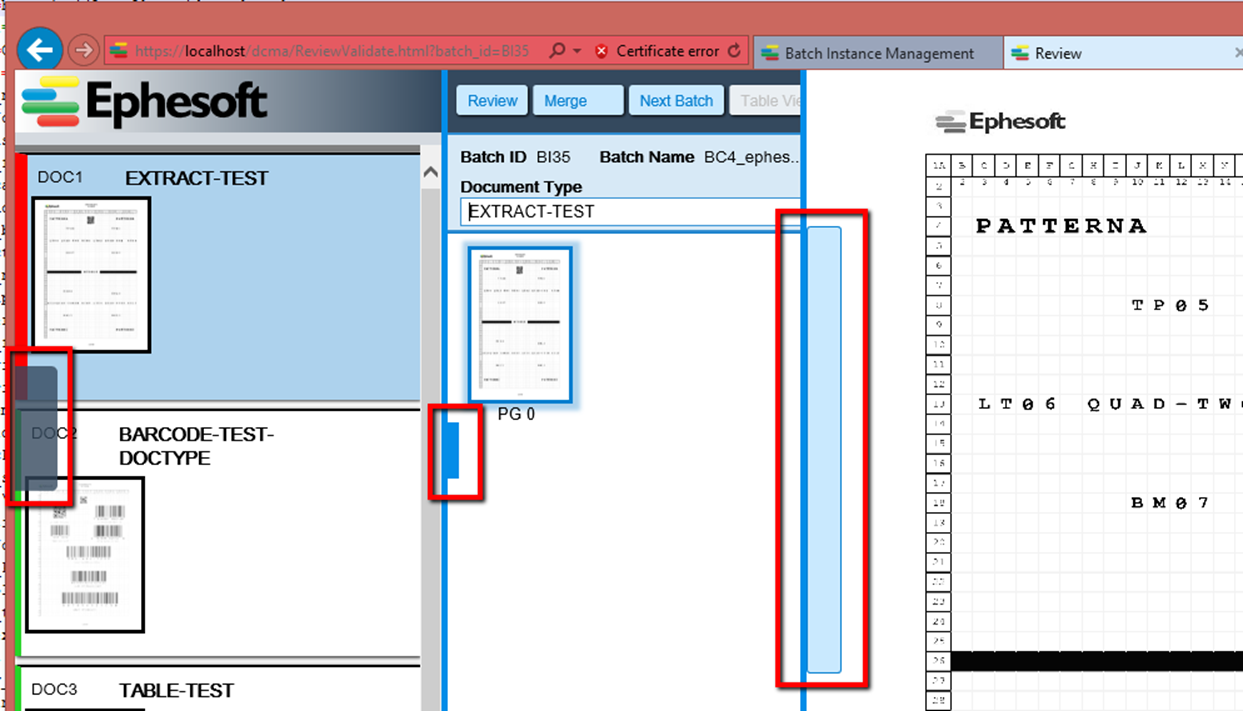Switch to Batch Instance Management tab
This screenshot has height=711, width=1243.
[878, 53]
